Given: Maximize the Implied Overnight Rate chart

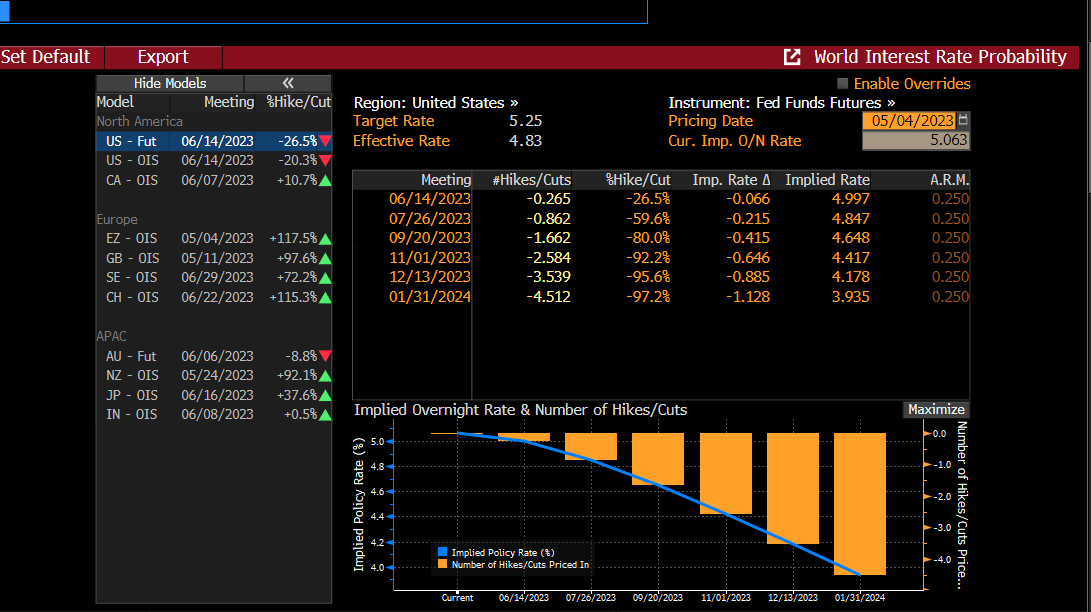Looking at the screenshot, I should coord(936,409).
